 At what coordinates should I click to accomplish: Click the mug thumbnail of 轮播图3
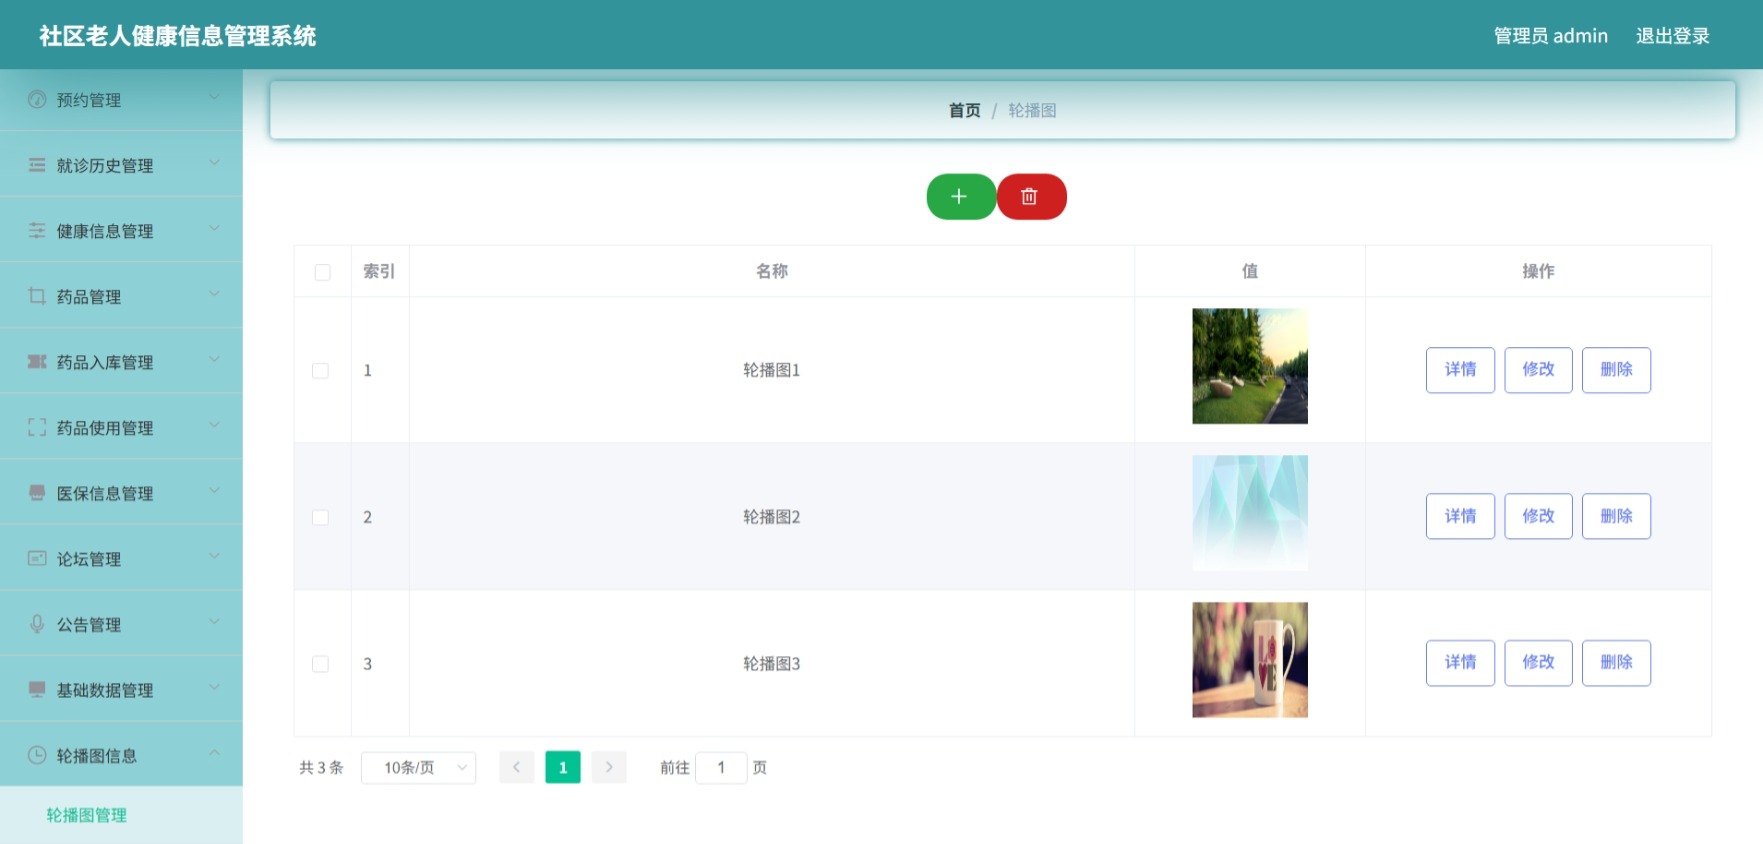(1250, 660)
